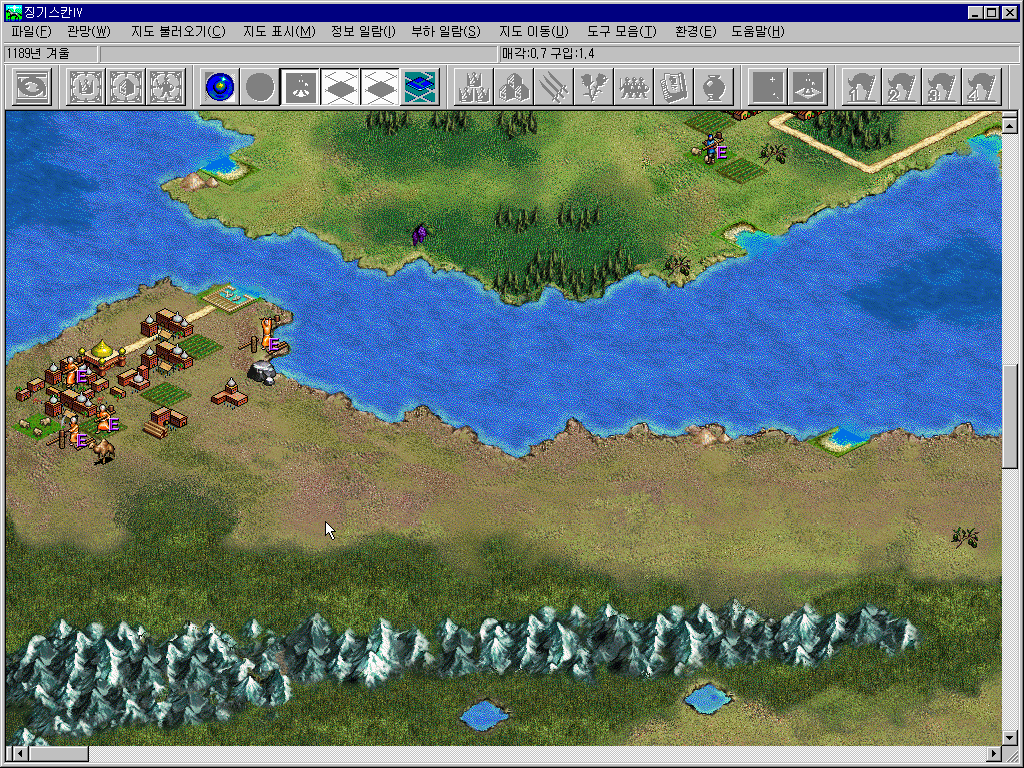Toggle the first diamond grid overlay button
Screen dimensions: 1024x768
click(340, 86)
